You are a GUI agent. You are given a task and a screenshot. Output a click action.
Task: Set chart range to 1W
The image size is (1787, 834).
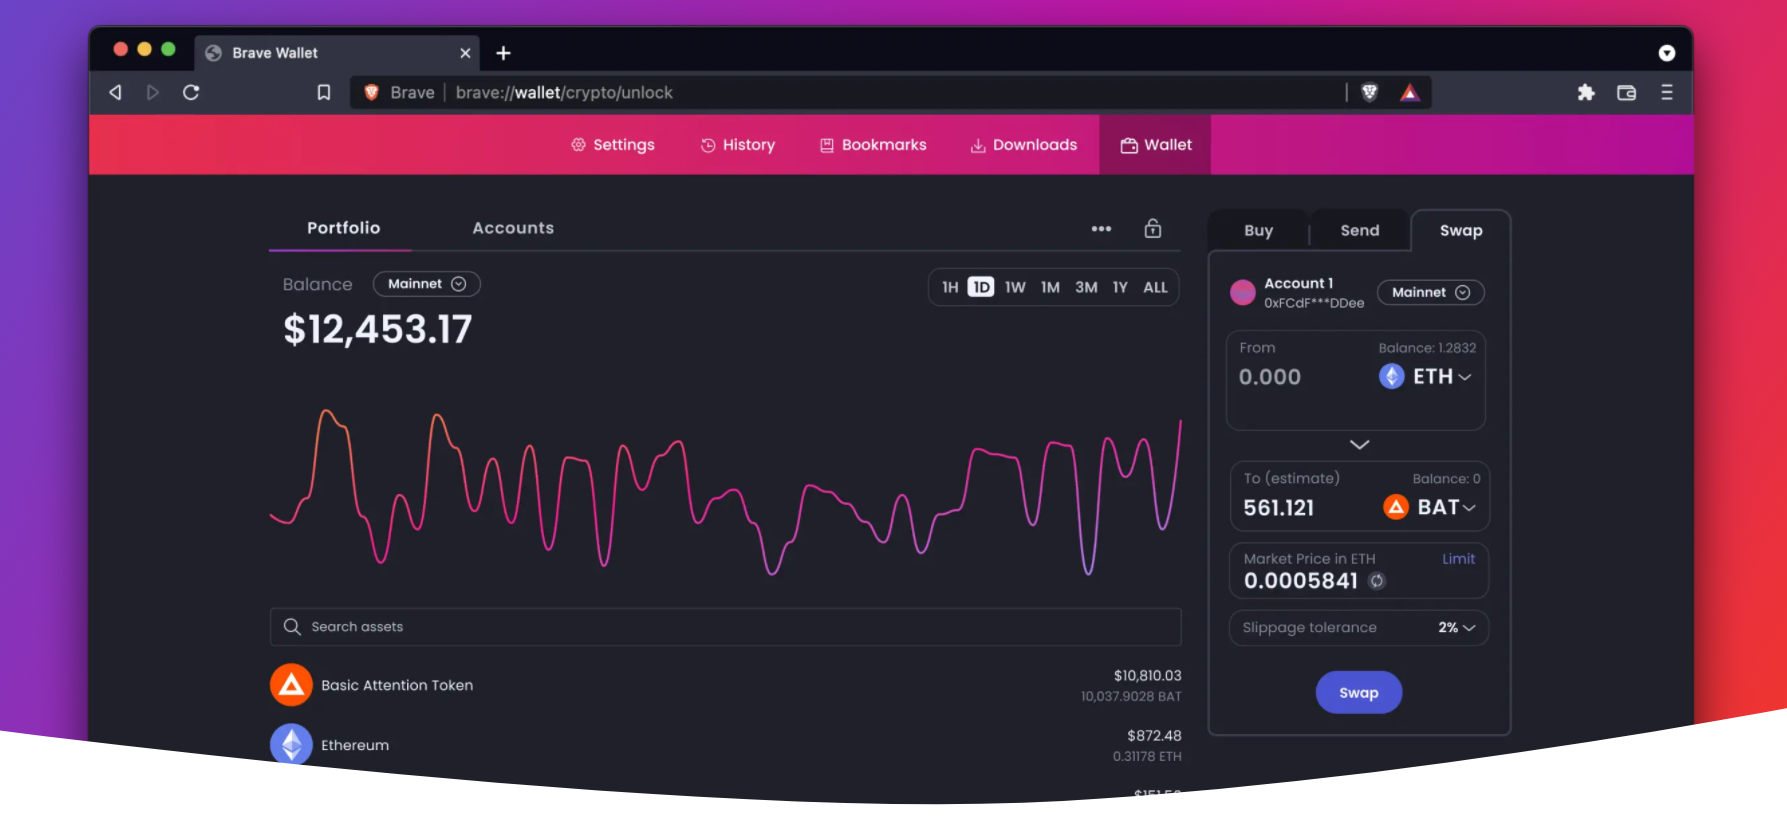coord(1015,288)
